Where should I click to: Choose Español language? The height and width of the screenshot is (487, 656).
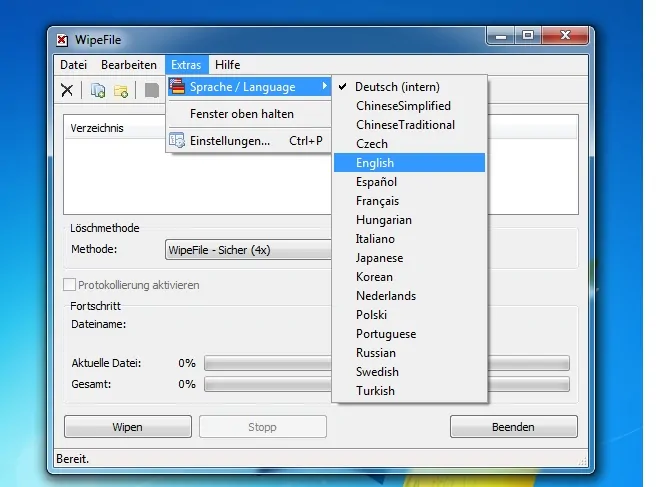coord(410,182)
